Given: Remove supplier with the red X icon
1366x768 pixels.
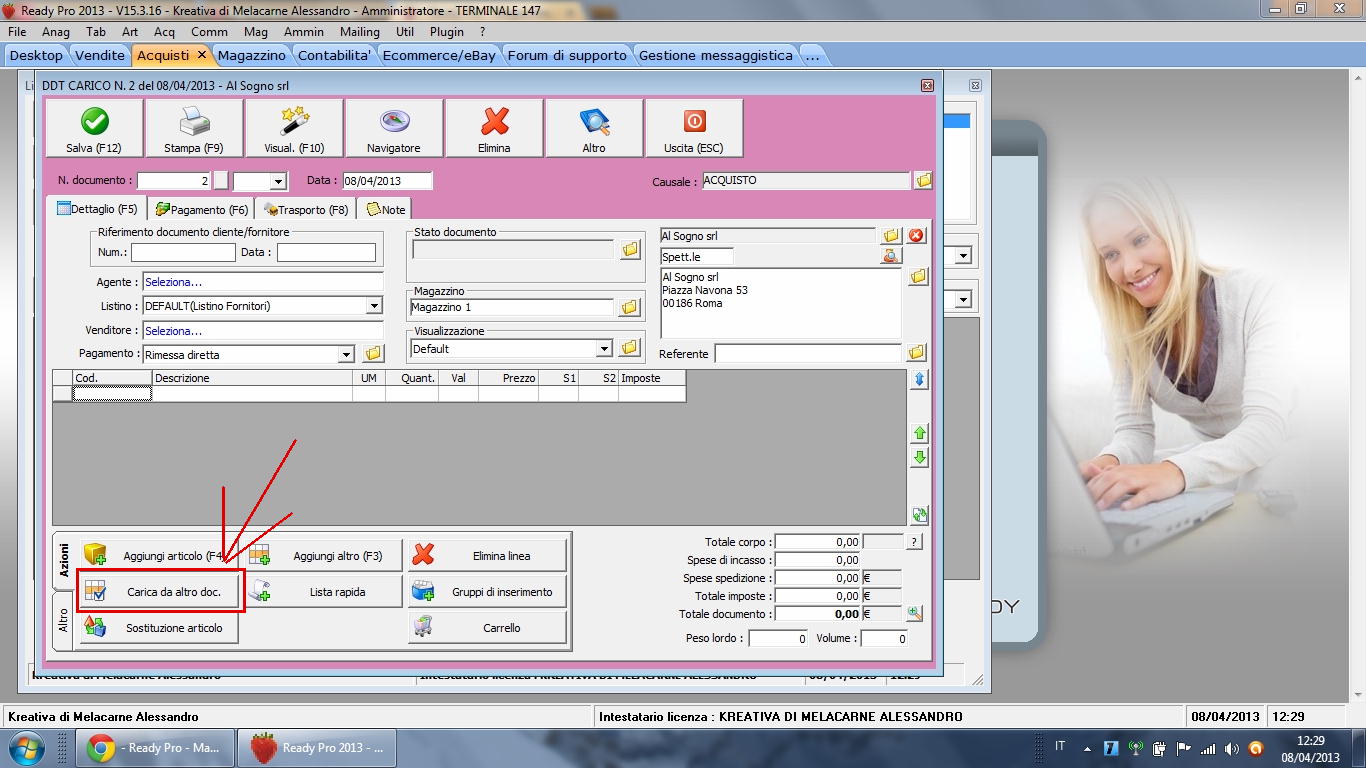Looking at the screenshot, I should coord(916,236).
